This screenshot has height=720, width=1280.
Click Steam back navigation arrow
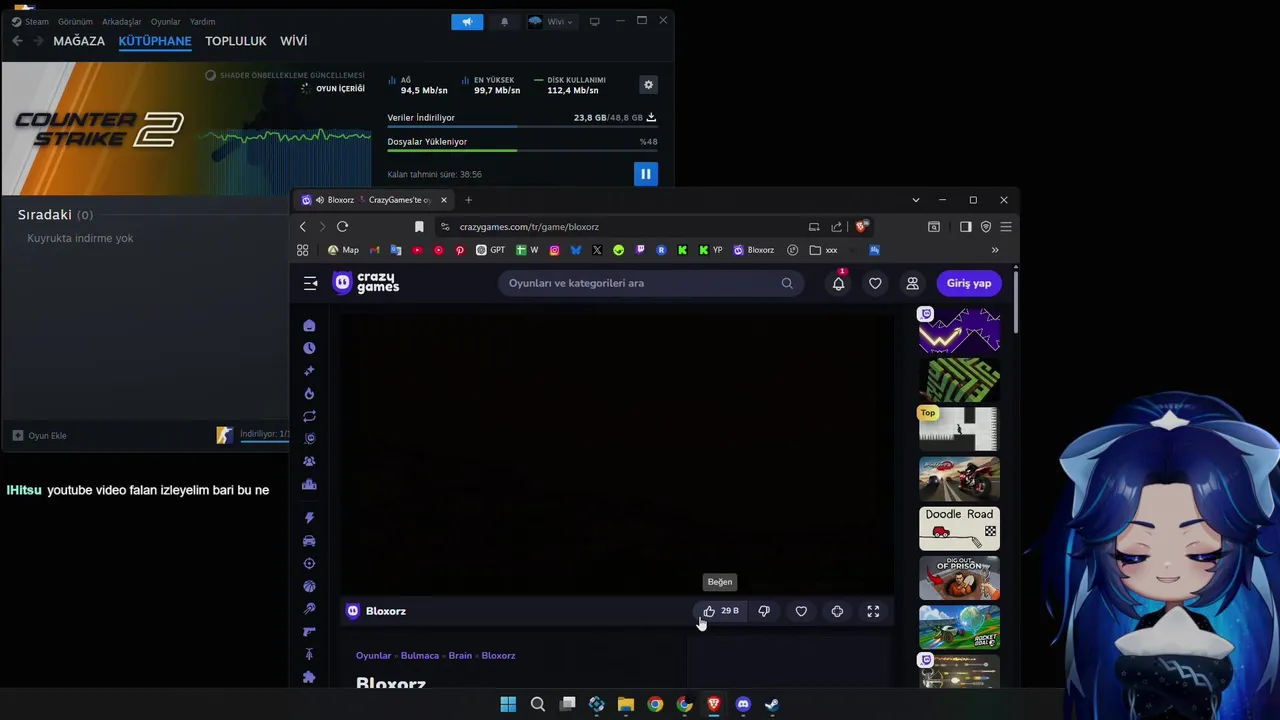pyautogui.click(x=17, y=41)
